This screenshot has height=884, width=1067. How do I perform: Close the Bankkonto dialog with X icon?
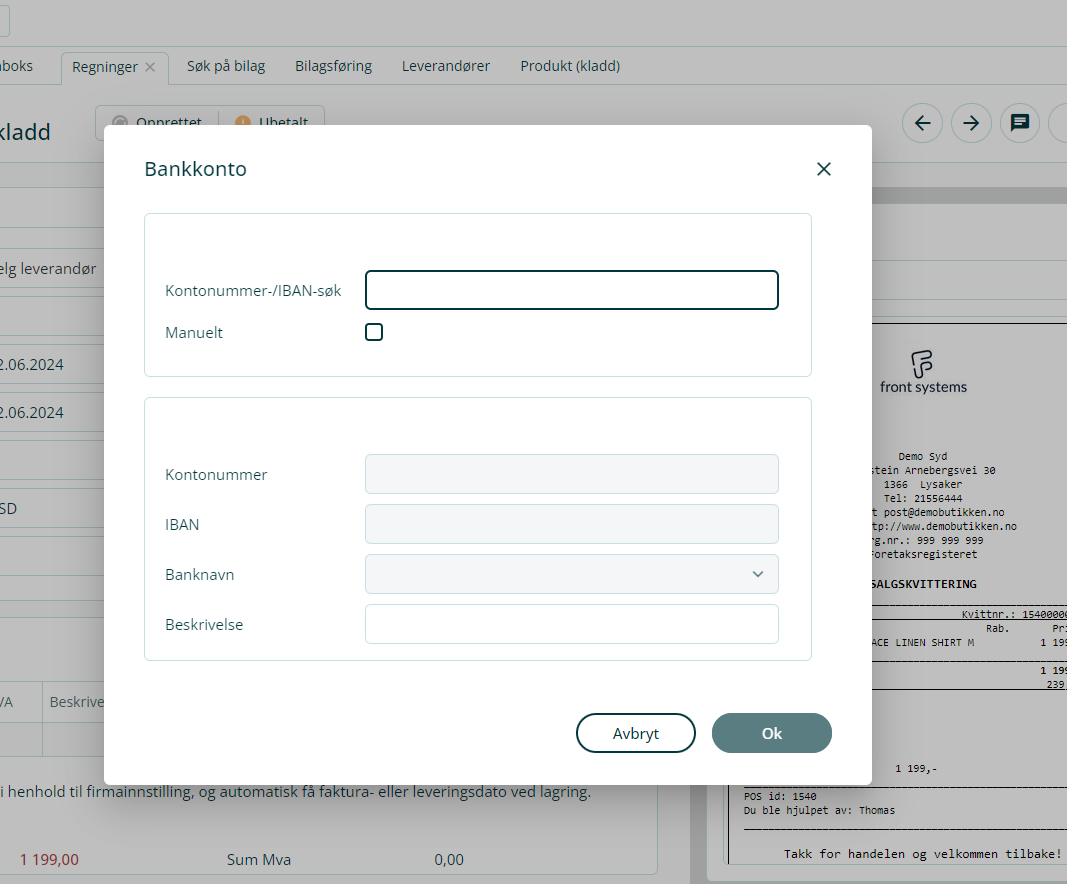point(824,169)
